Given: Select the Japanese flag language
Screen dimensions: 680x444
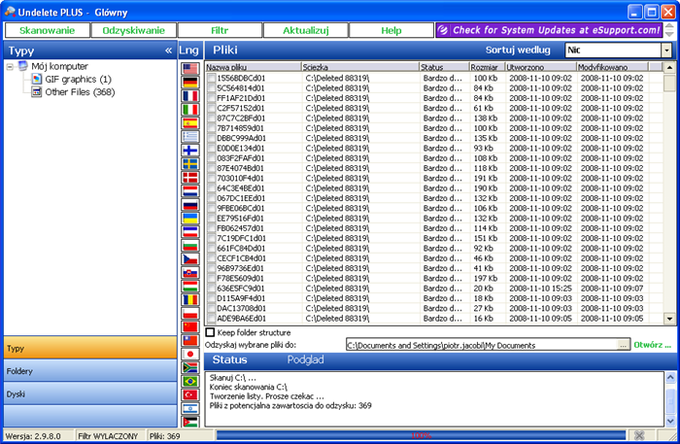Looking at the screenshot, I should [x=190, y=354].
